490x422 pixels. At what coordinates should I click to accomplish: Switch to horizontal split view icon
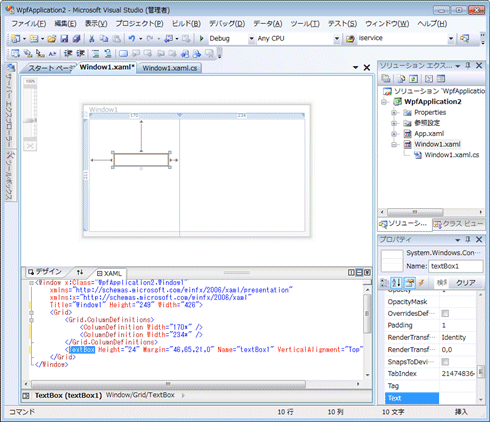pyautogui.click(x=359, y=273)
